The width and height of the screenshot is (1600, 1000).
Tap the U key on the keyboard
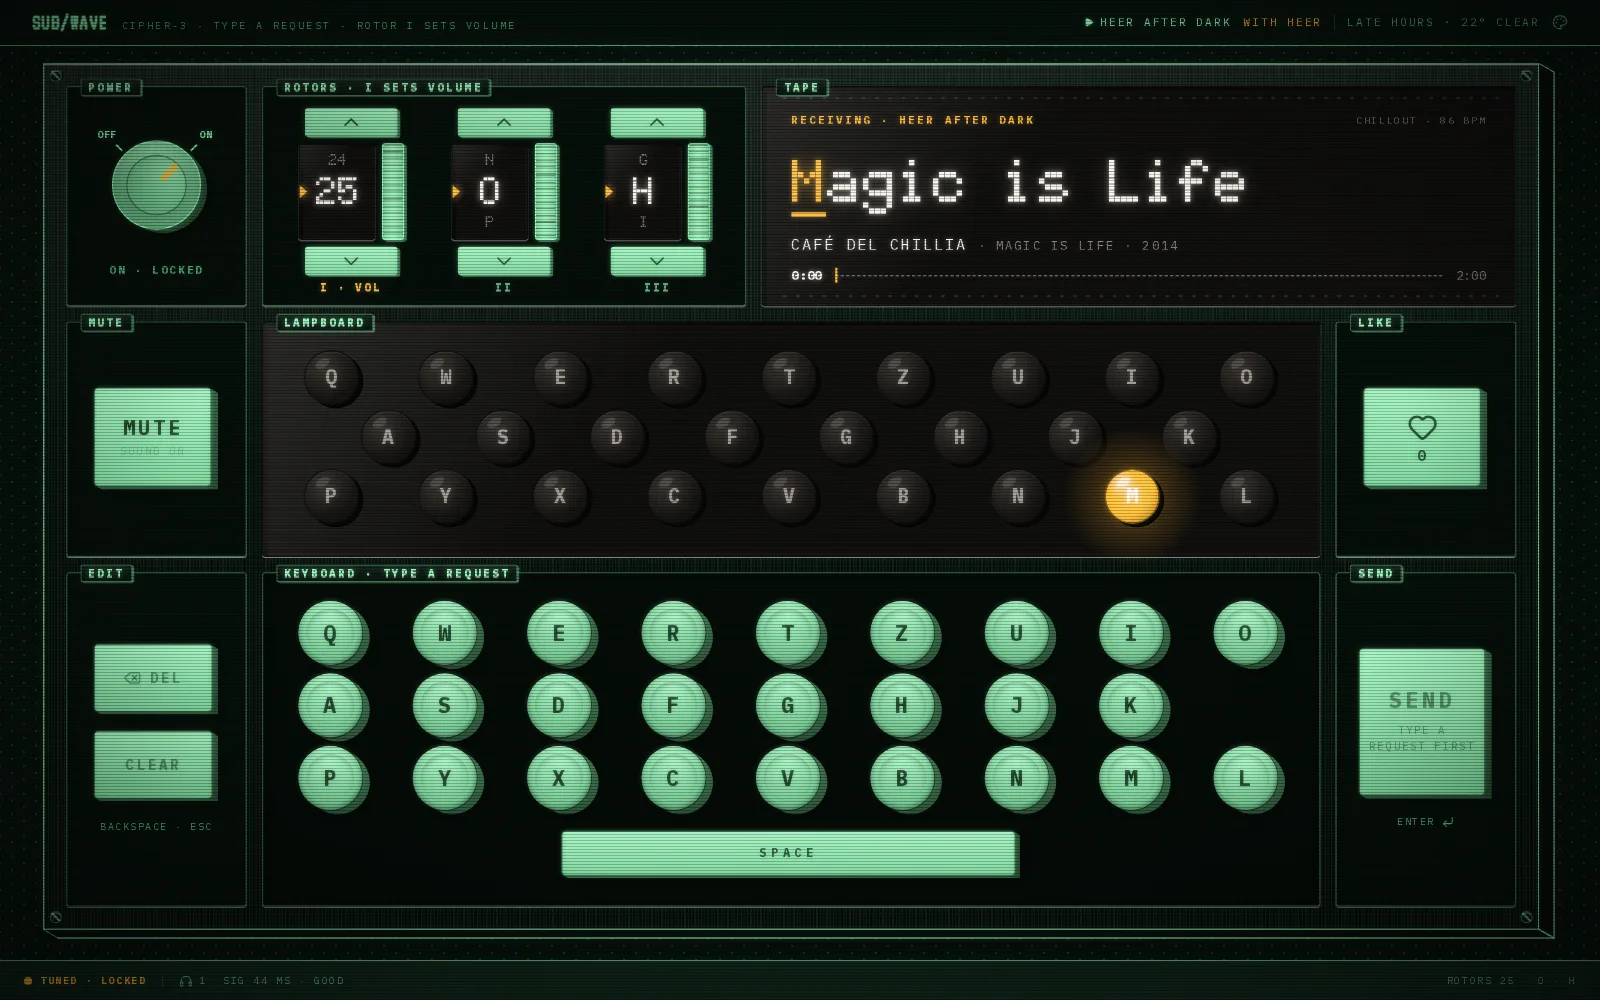tap(1016, 633)
